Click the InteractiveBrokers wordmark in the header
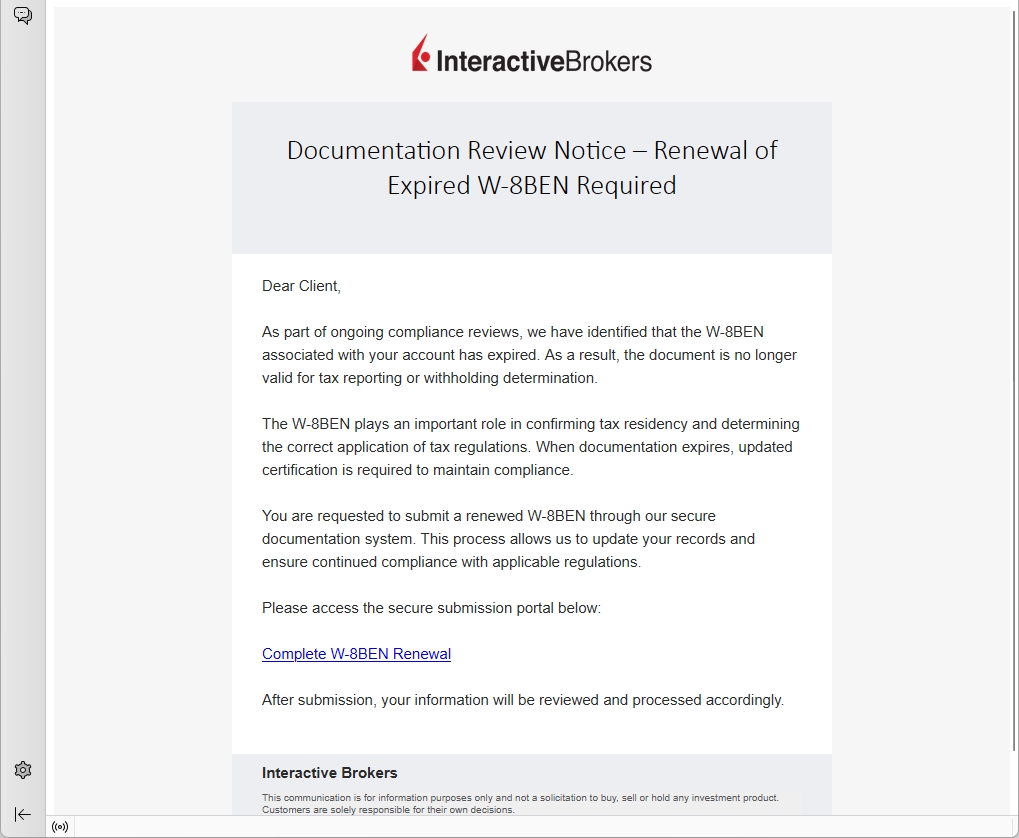 point(544,61)
